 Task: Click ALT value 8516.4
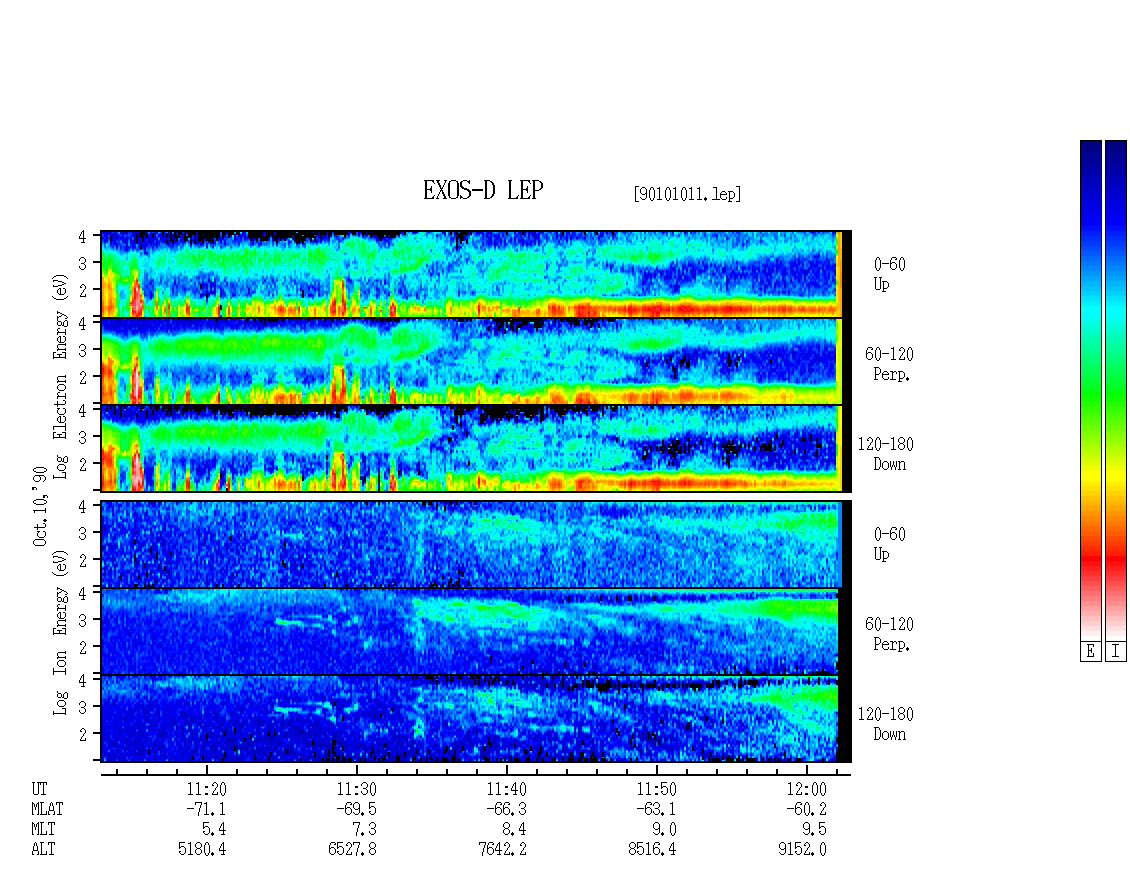pyautogui.click(x=653, y=850)
